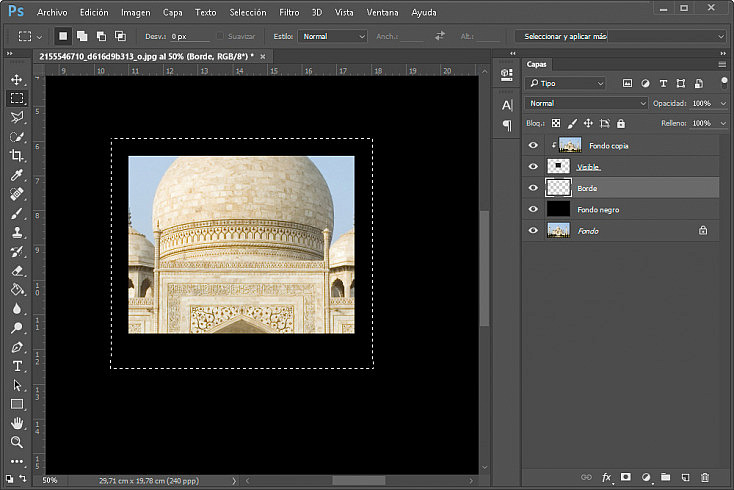Open the layer filter Tipo dropdown
734x490 pixels.
click(x=565, y=83)
